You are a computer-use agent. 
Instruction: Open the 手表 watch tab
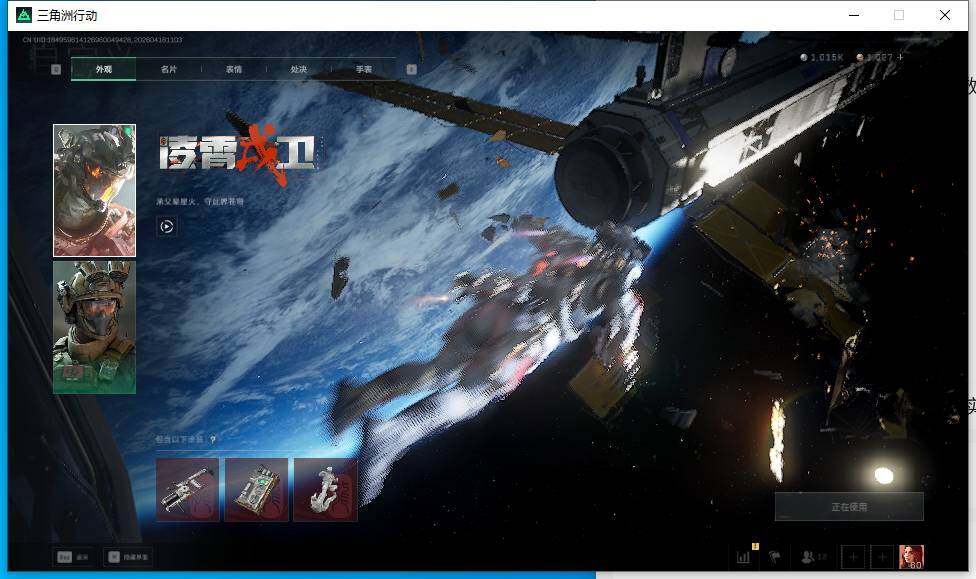tap(364, 69)
